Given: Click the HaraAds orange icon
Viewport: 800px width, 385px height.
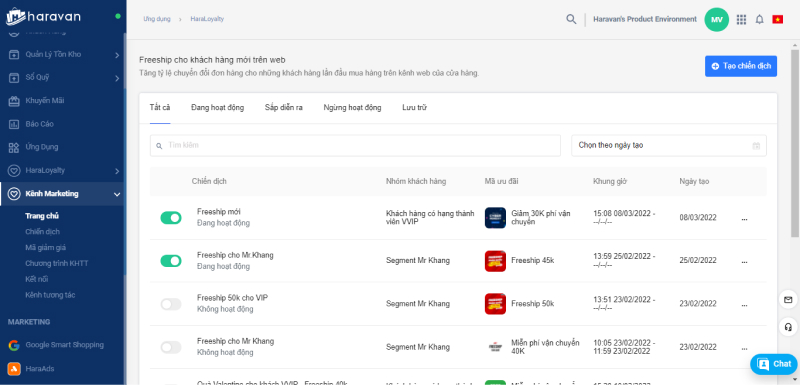Looking at the screenshot, I should click(14, 369).
